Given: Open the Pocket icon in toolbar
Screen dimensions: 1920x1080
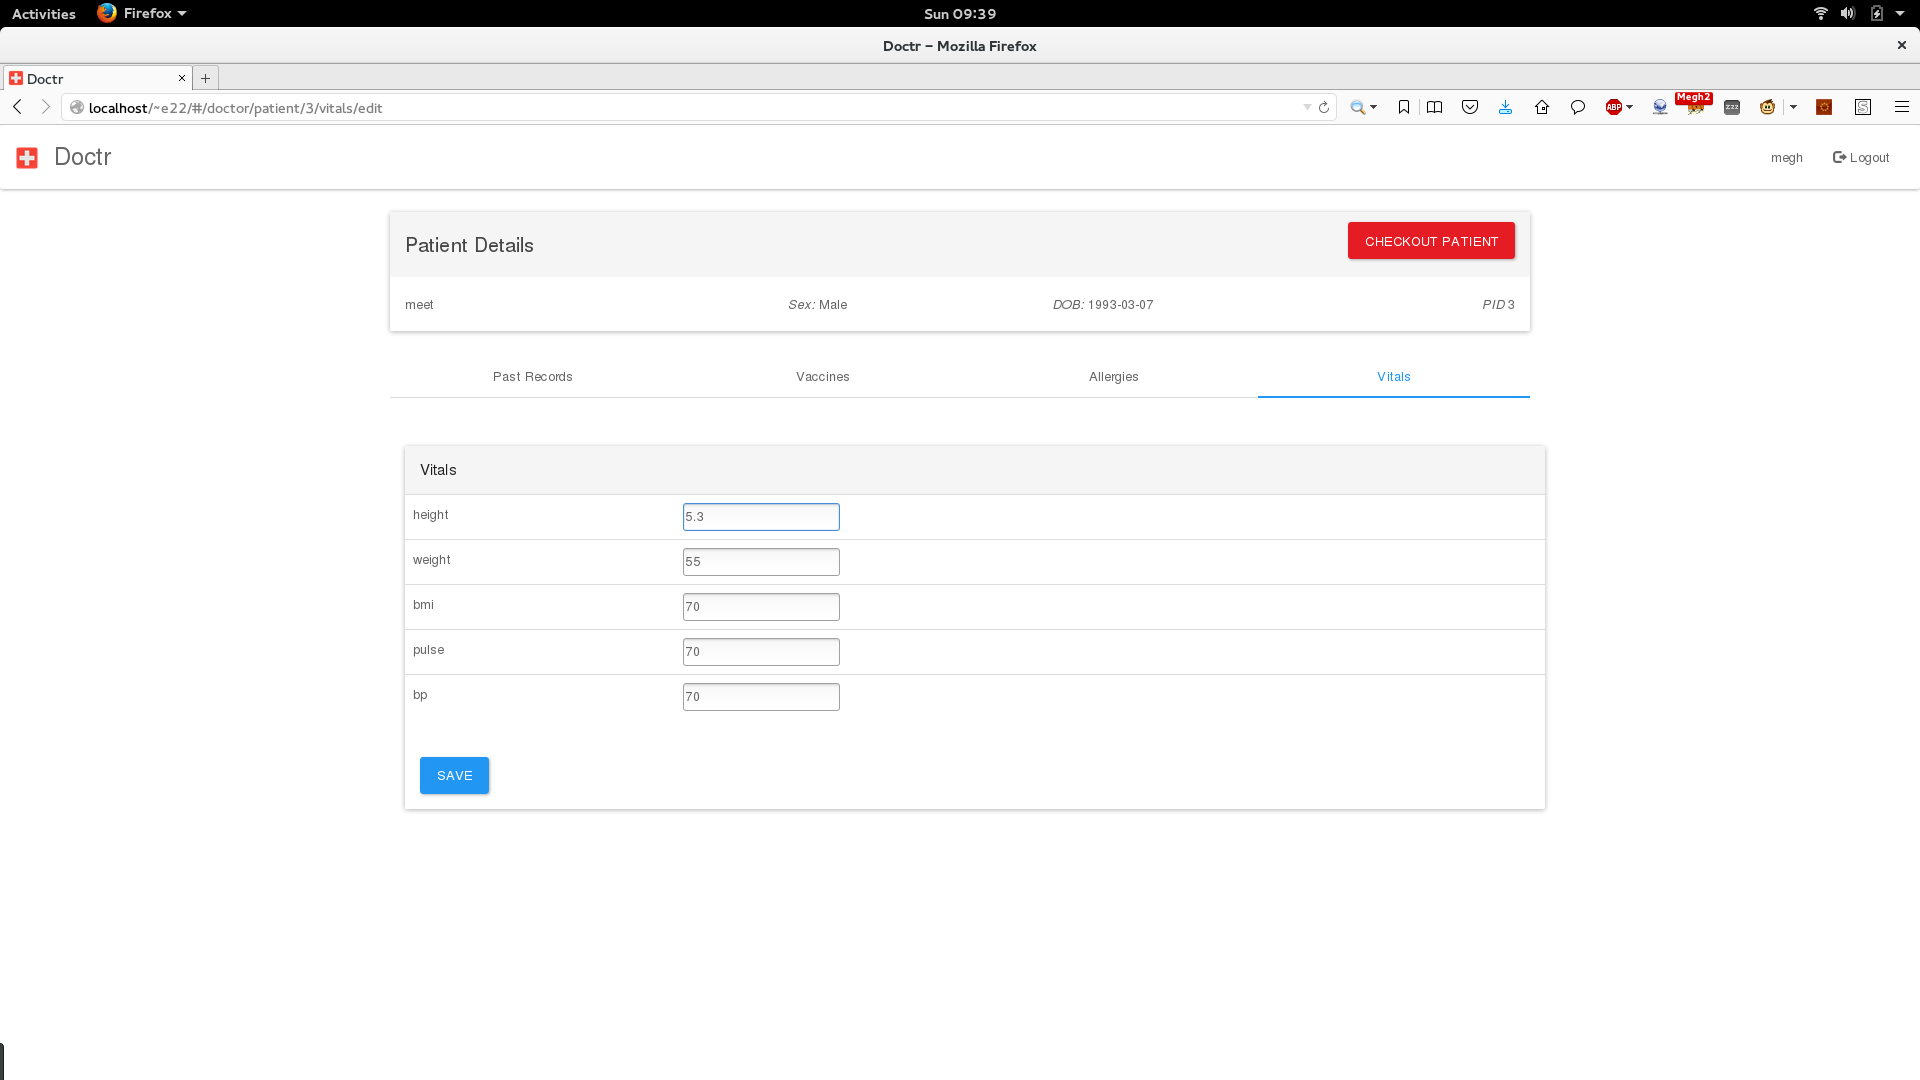Looking at the screenshot, I should (1469, 107).
